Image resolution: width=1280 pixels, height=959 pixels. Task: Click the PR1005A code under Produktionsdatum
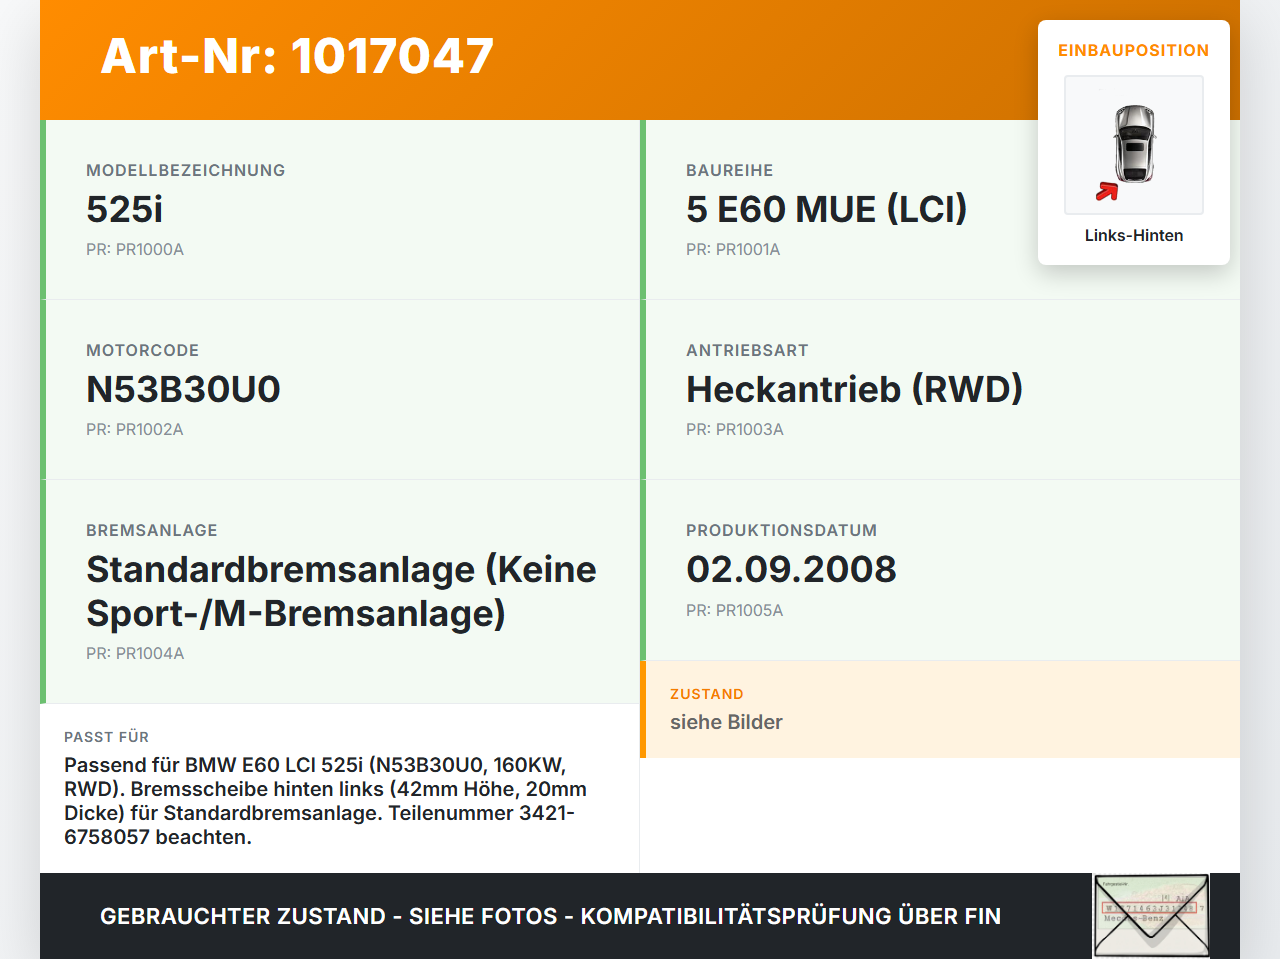click(x=734, y=610)
